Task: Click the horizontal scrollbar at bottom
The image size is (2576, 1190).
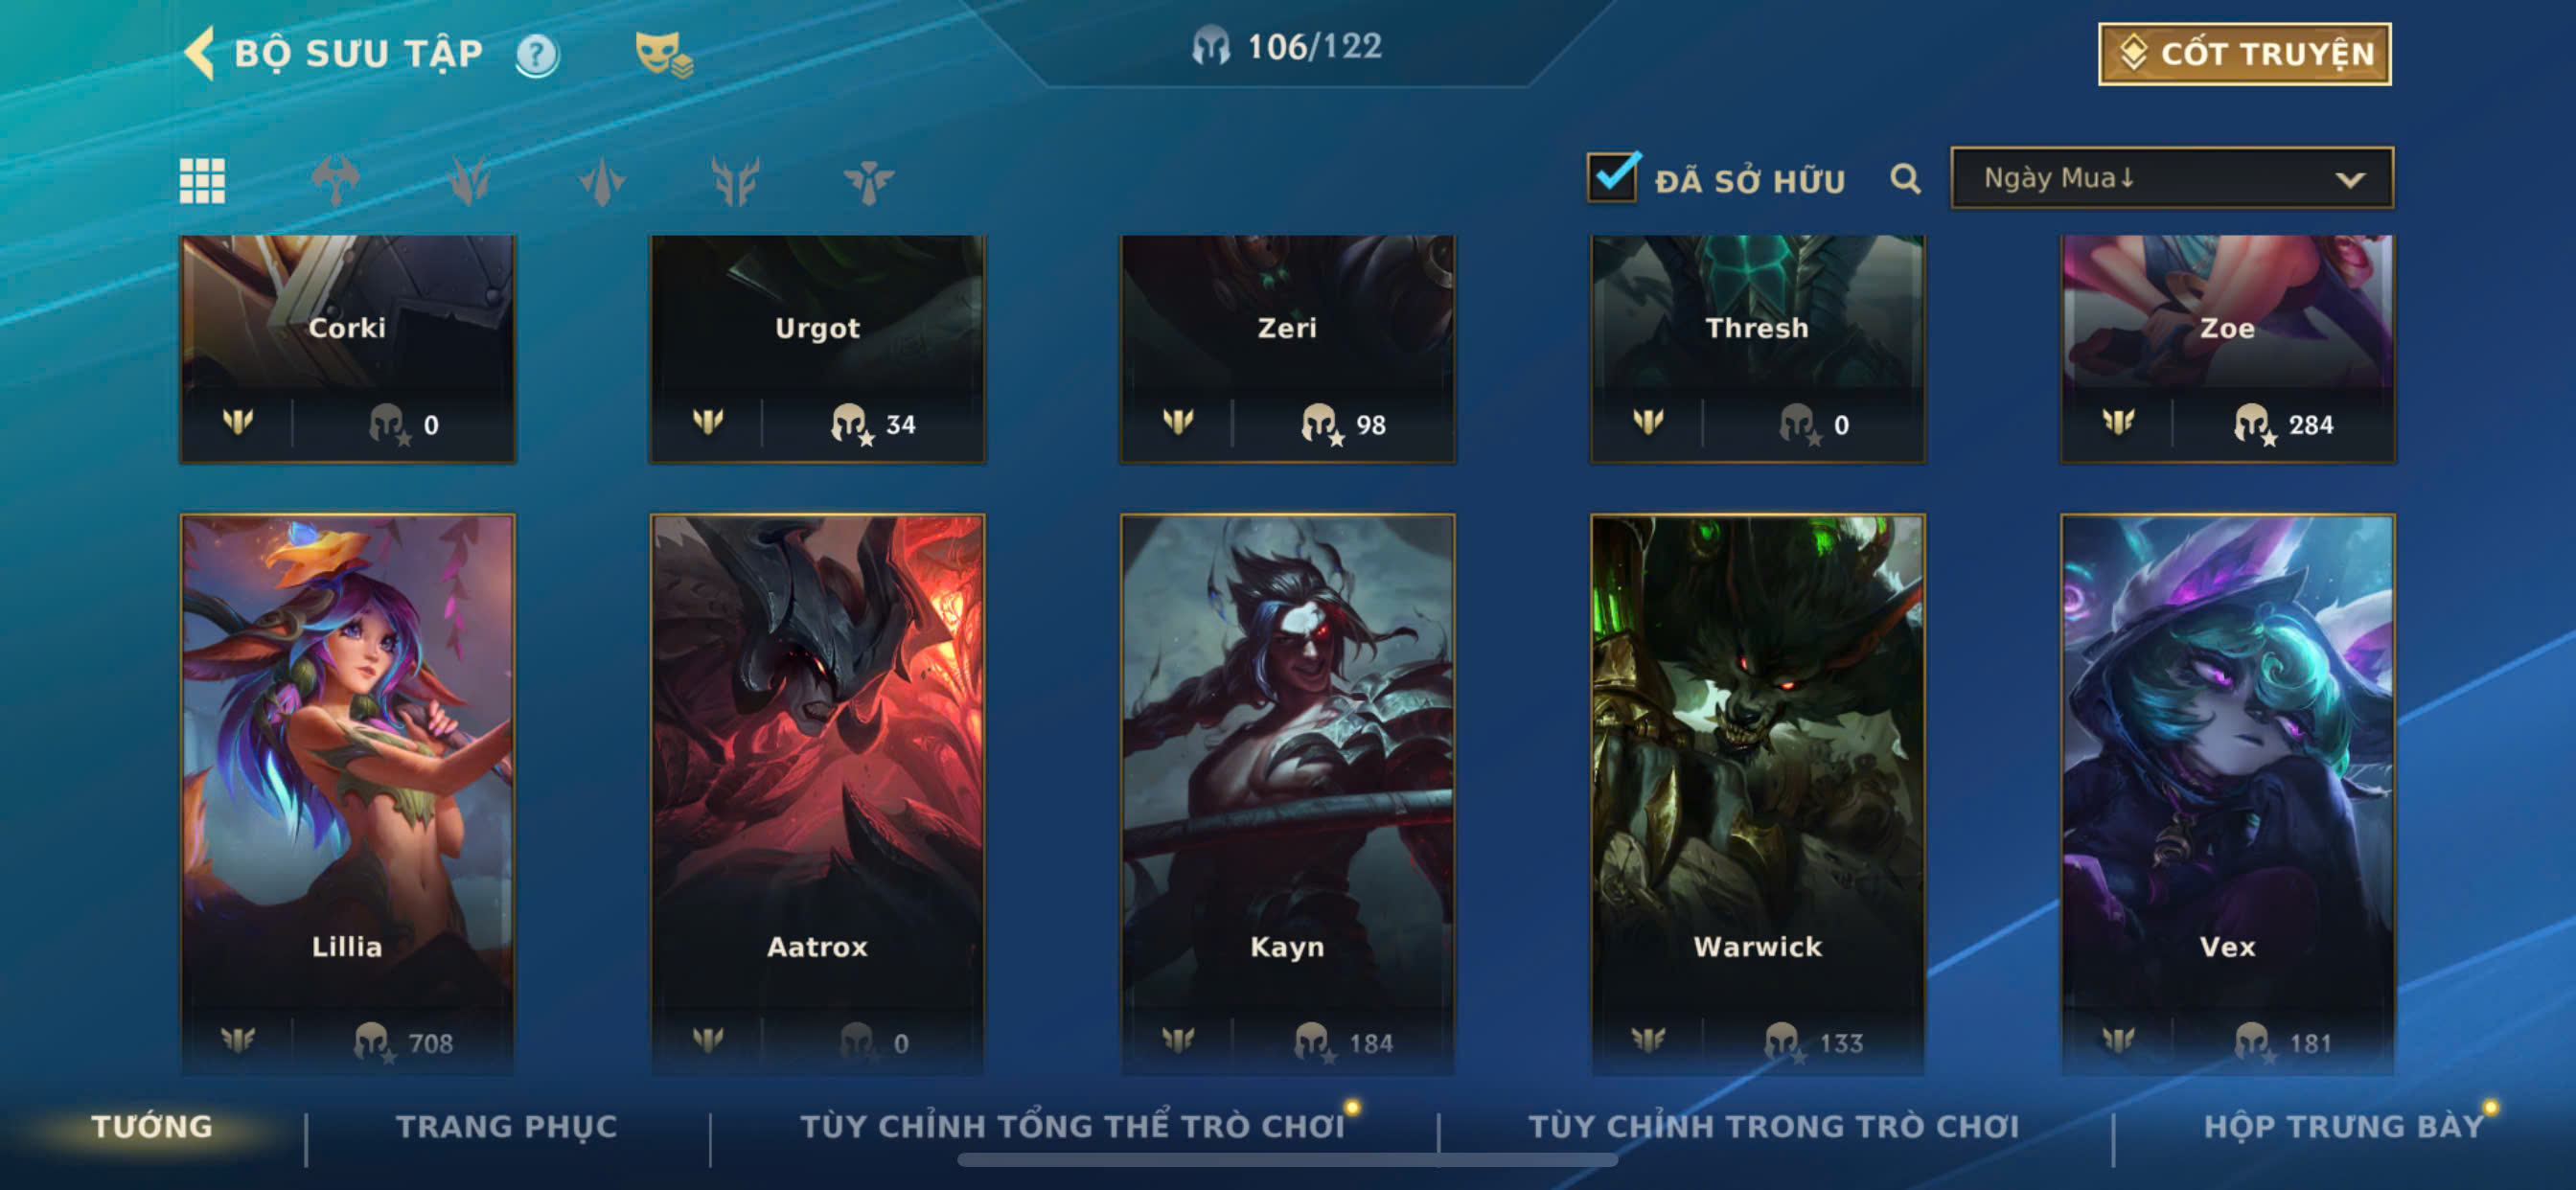Action: pyautogui.click(x=1287, y=1160)
